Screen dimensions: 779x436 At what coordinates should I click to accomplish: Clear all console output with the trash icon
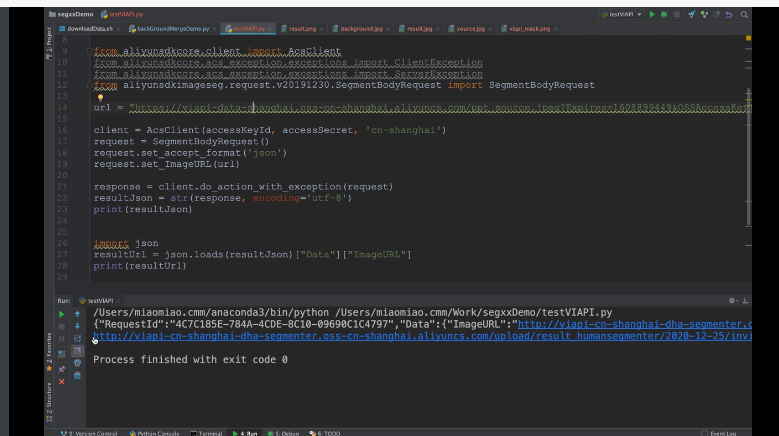tap(78, 375)
